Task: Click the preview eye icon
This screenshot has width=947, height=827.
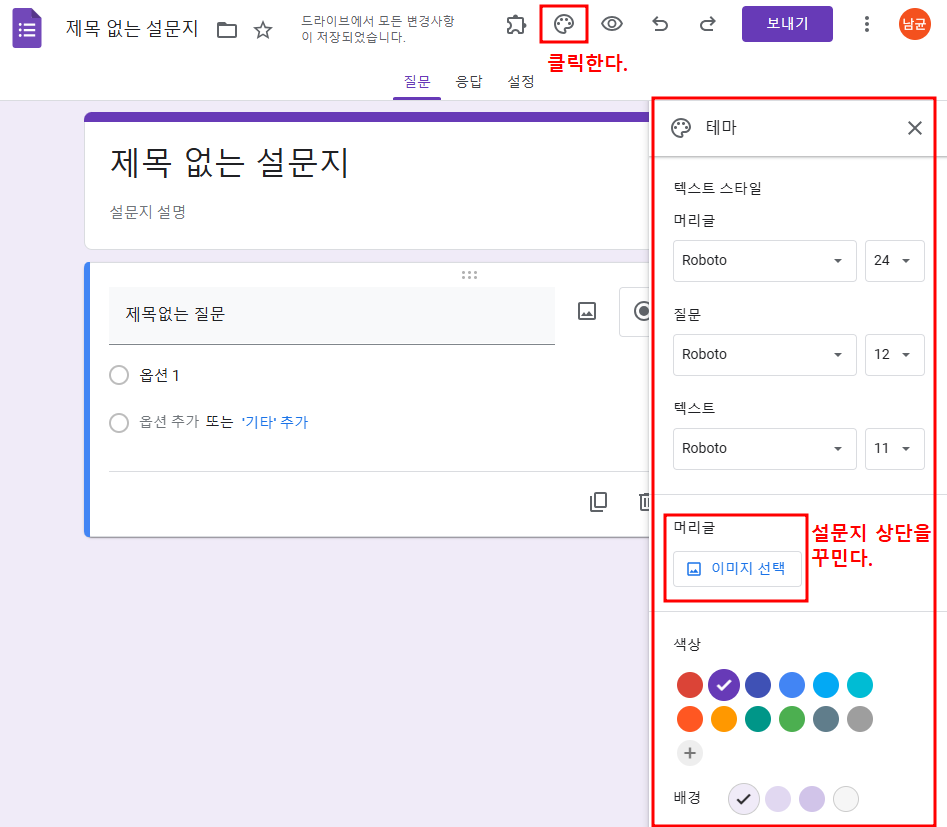Action: point(611,24)
